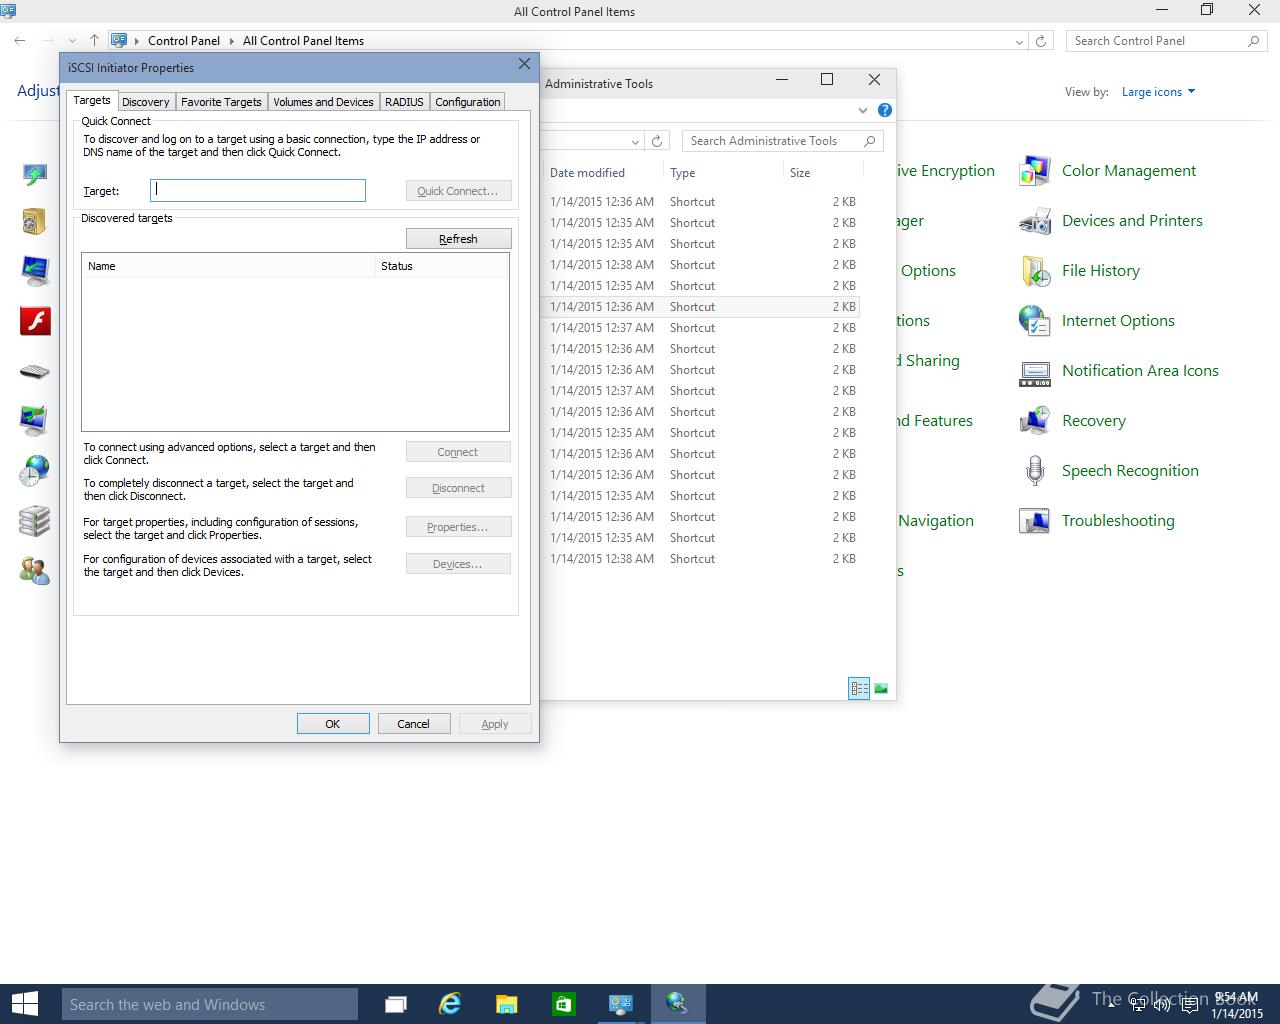Viewport: 1280px width, 1024px height.
Task: Open the Troubleshooting link text
Action: 1118,521
